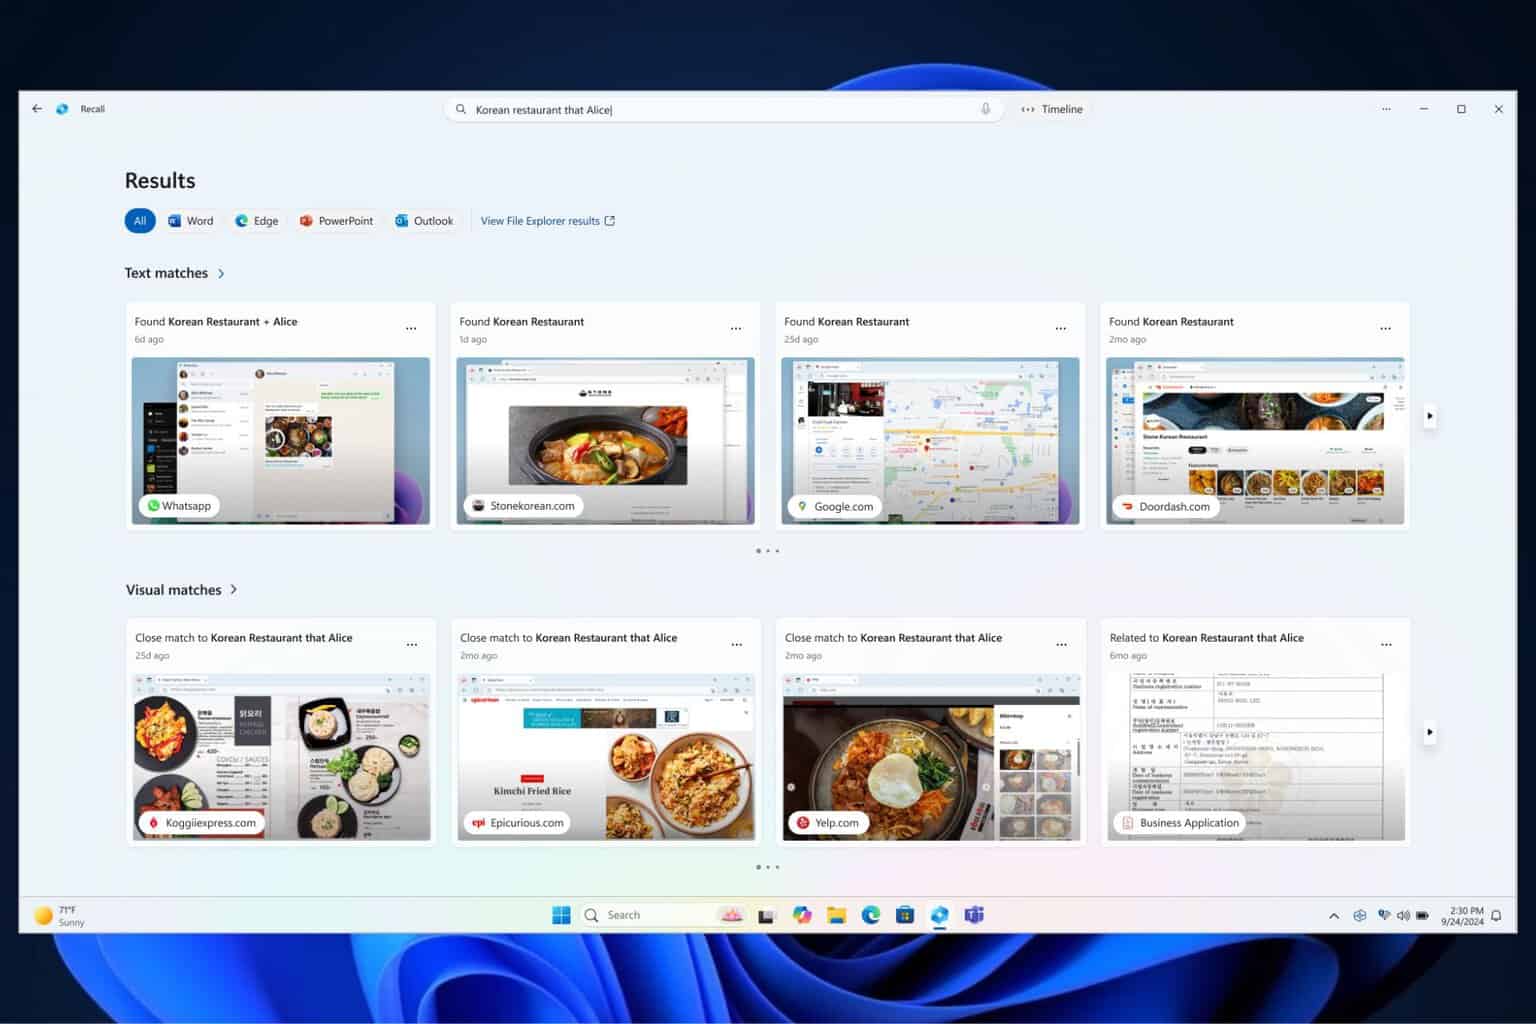Open the Timeline view

pyautogui.click(x=1052, y=109)
